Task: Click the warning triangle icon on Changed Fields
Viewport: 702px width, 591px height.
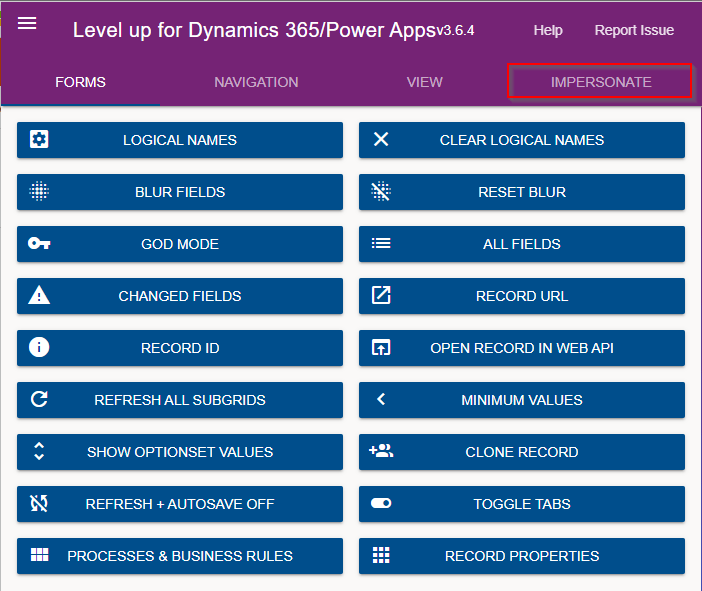Action: (x=39, y=296)
